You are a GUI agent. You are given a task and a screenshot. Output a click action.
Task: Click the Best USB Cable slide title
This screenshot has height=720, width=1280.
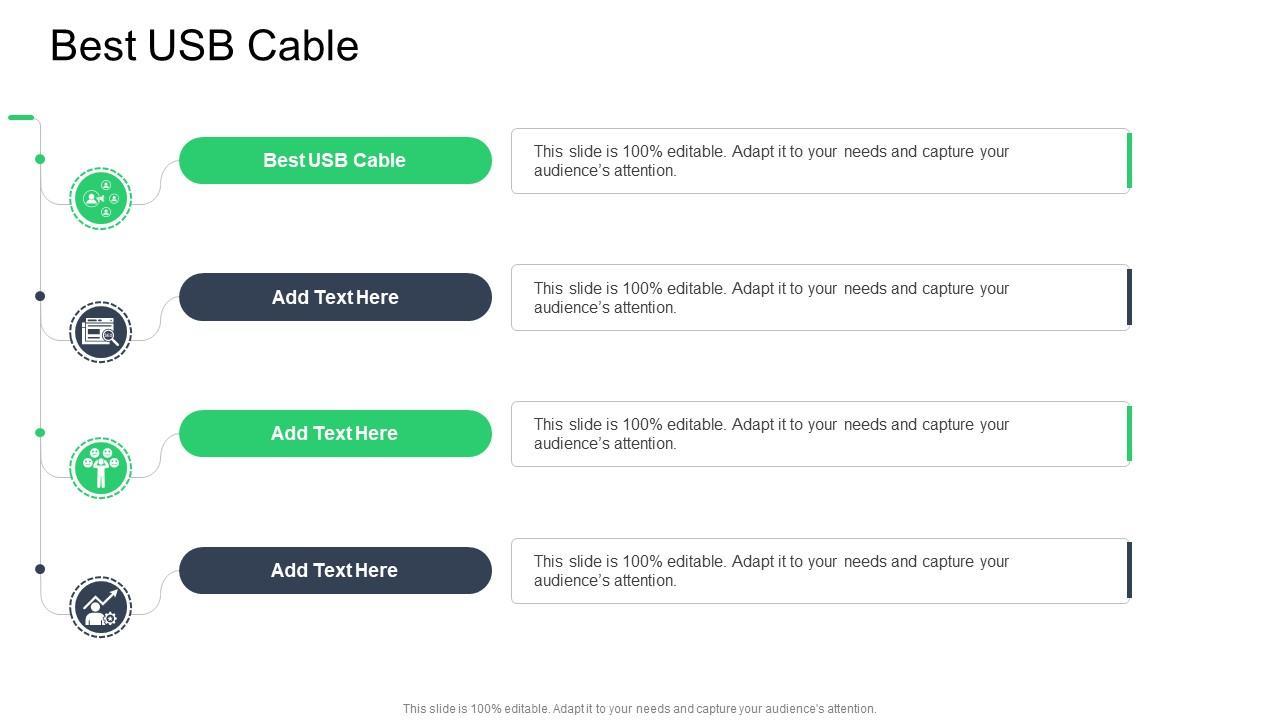[204, 46]
